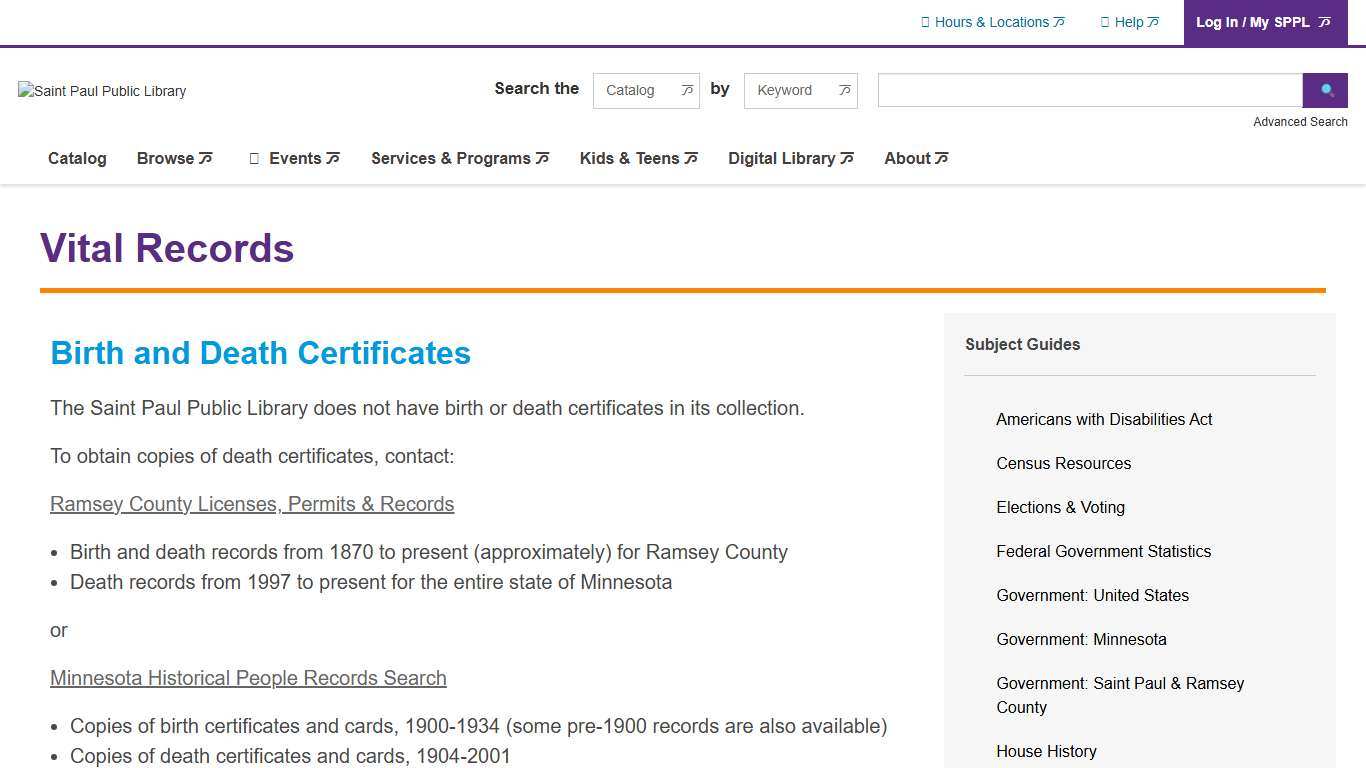1366x768 pixels.
Task: Open Ramsey County Licenses, Permits & Records link
Action: 252,504
